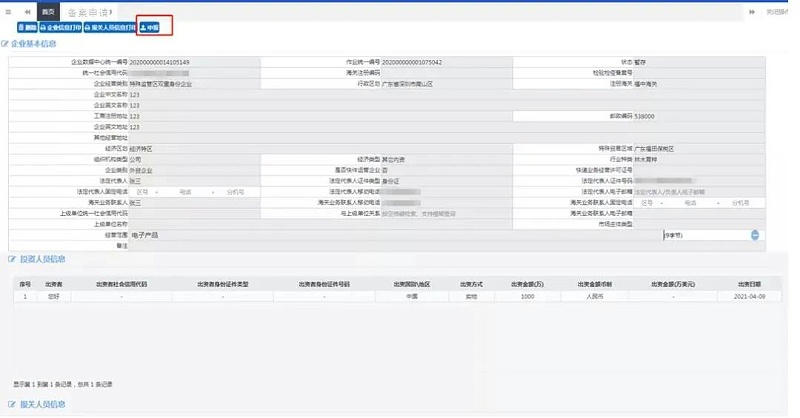
Task: Click 区号 field of 法定代表人固定电话
Action: click(x=142, y=192)
